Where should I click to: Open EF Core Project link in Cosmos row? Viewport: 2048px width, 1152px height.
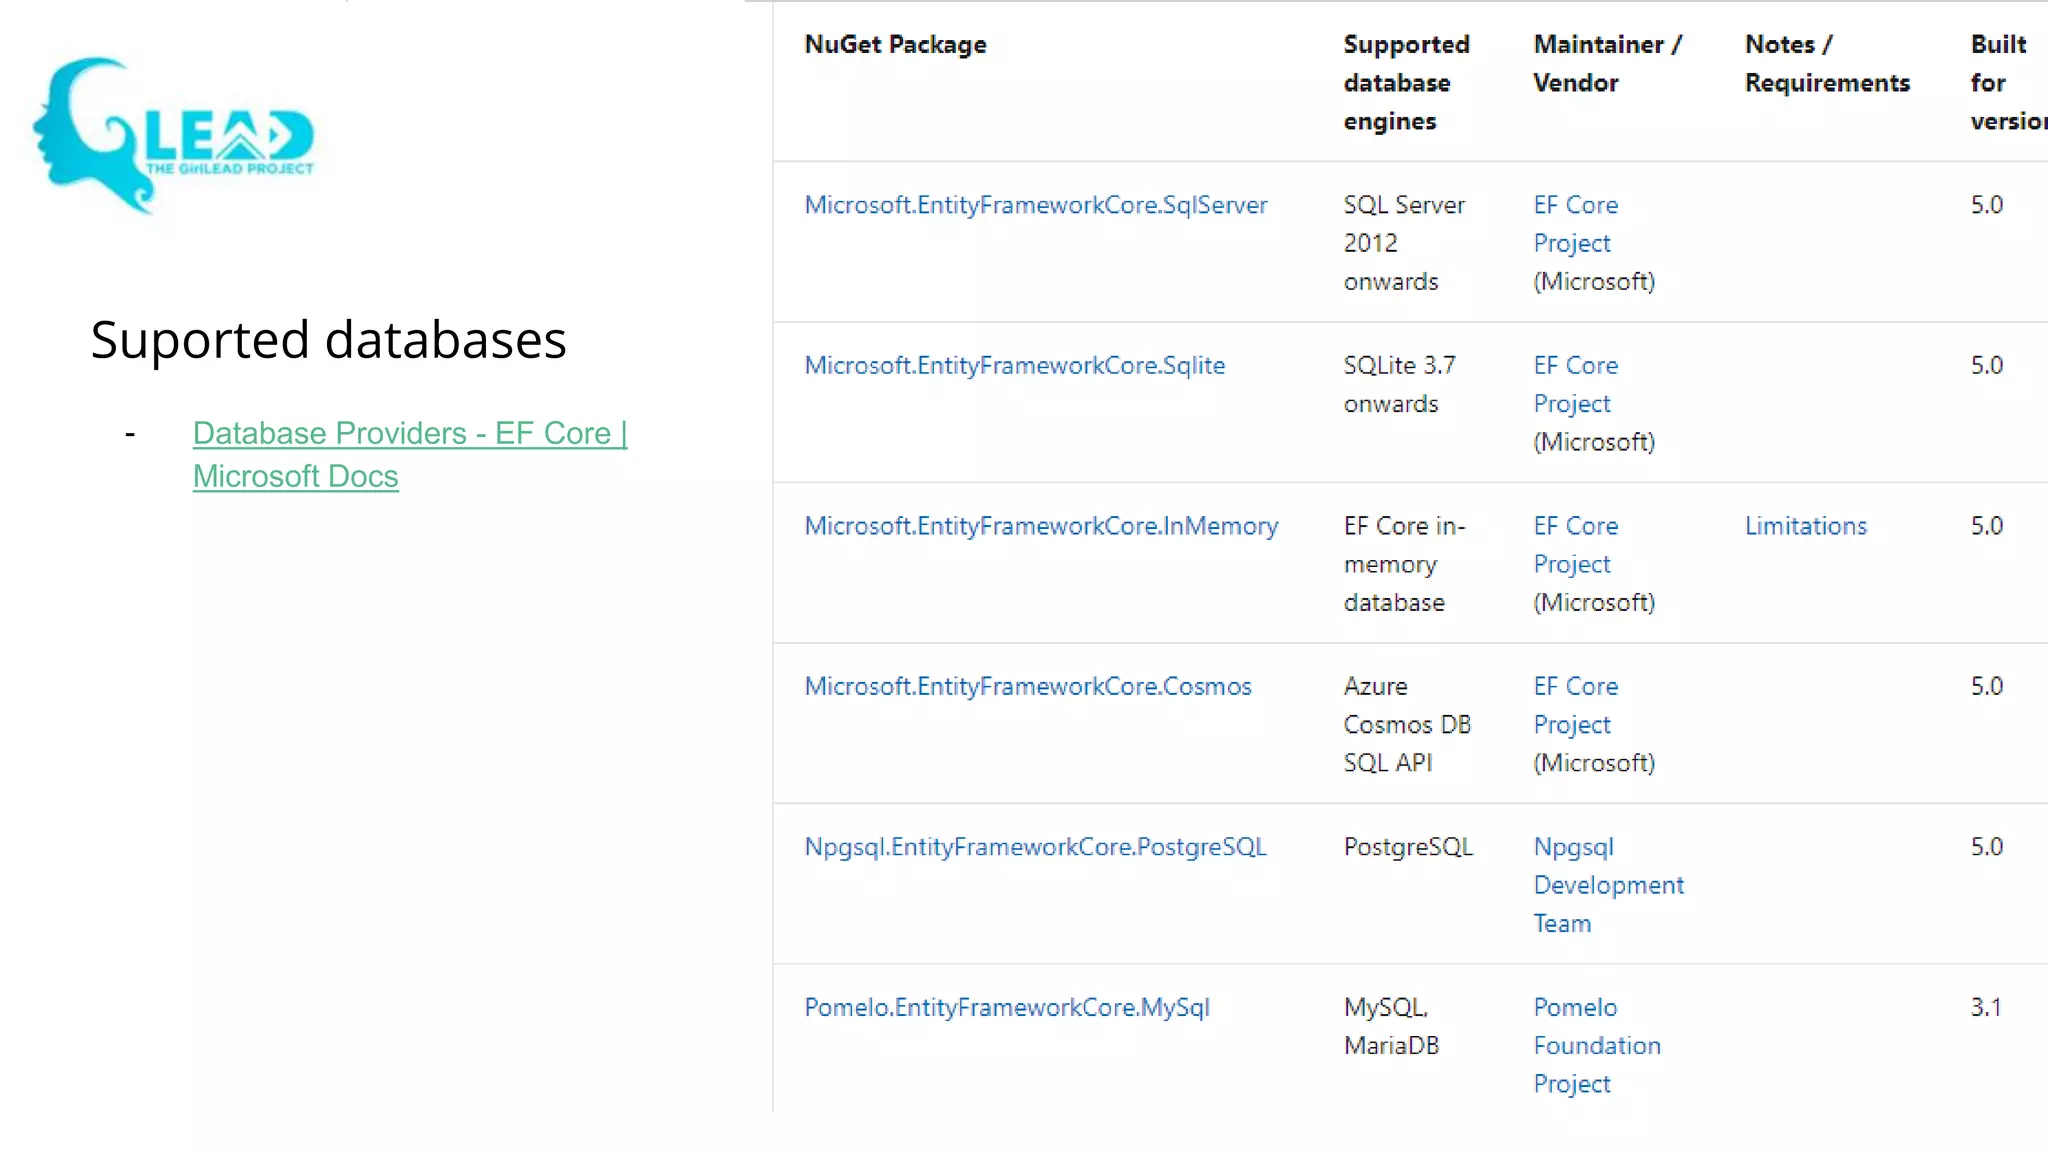tap(1575, 706)
